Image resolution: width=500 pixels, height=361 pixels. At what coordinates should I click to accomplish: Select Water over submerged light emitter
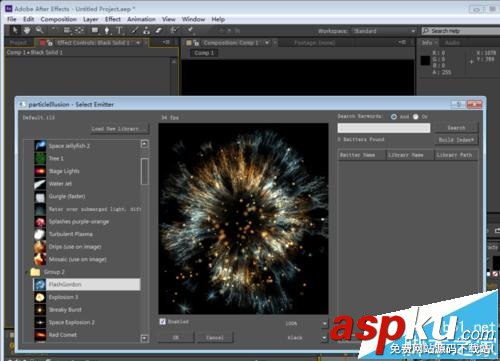point(87,209)
